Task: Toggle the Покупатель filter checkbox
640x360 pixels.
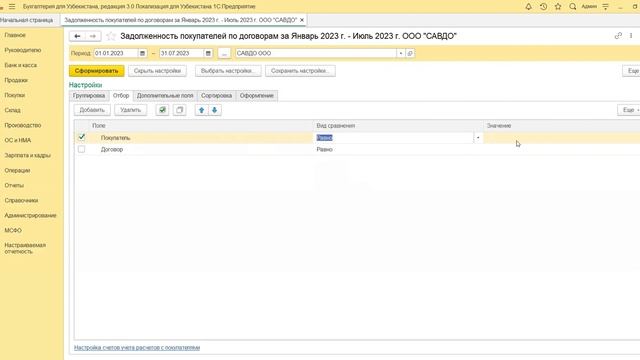Action: click(x=82, y=137)
